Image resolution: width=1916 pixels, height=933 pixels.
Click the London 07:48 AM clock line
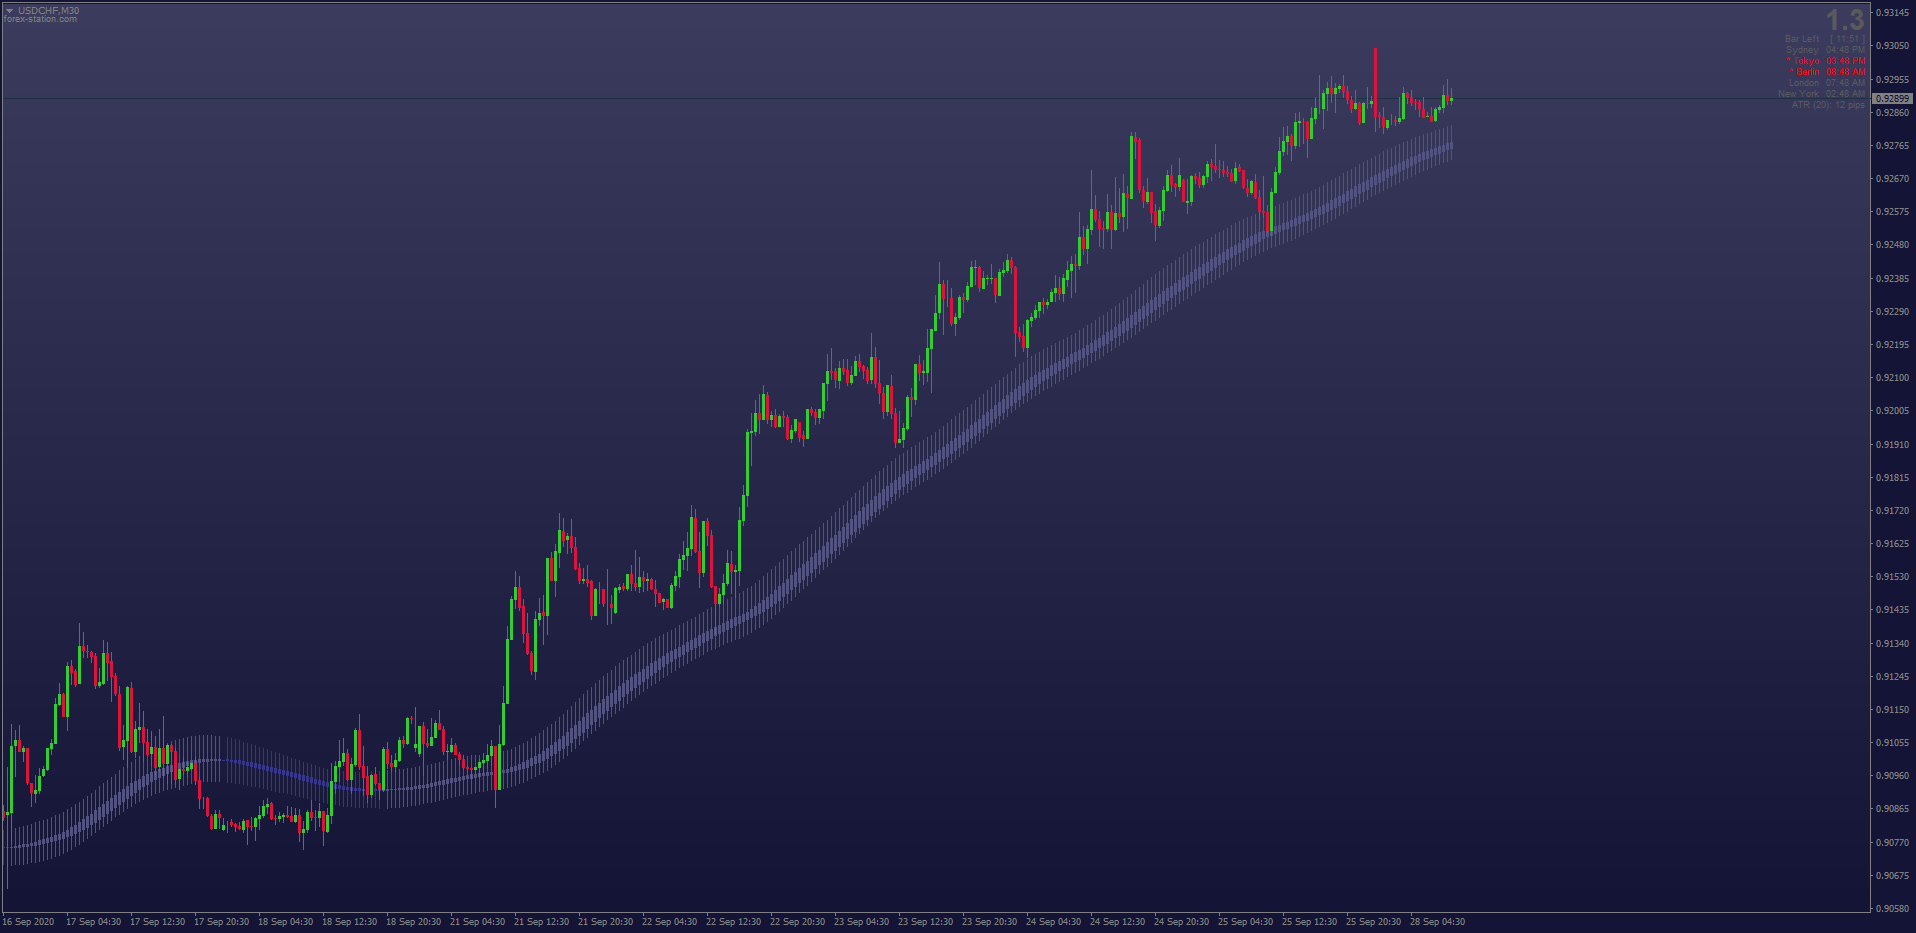1827,83
